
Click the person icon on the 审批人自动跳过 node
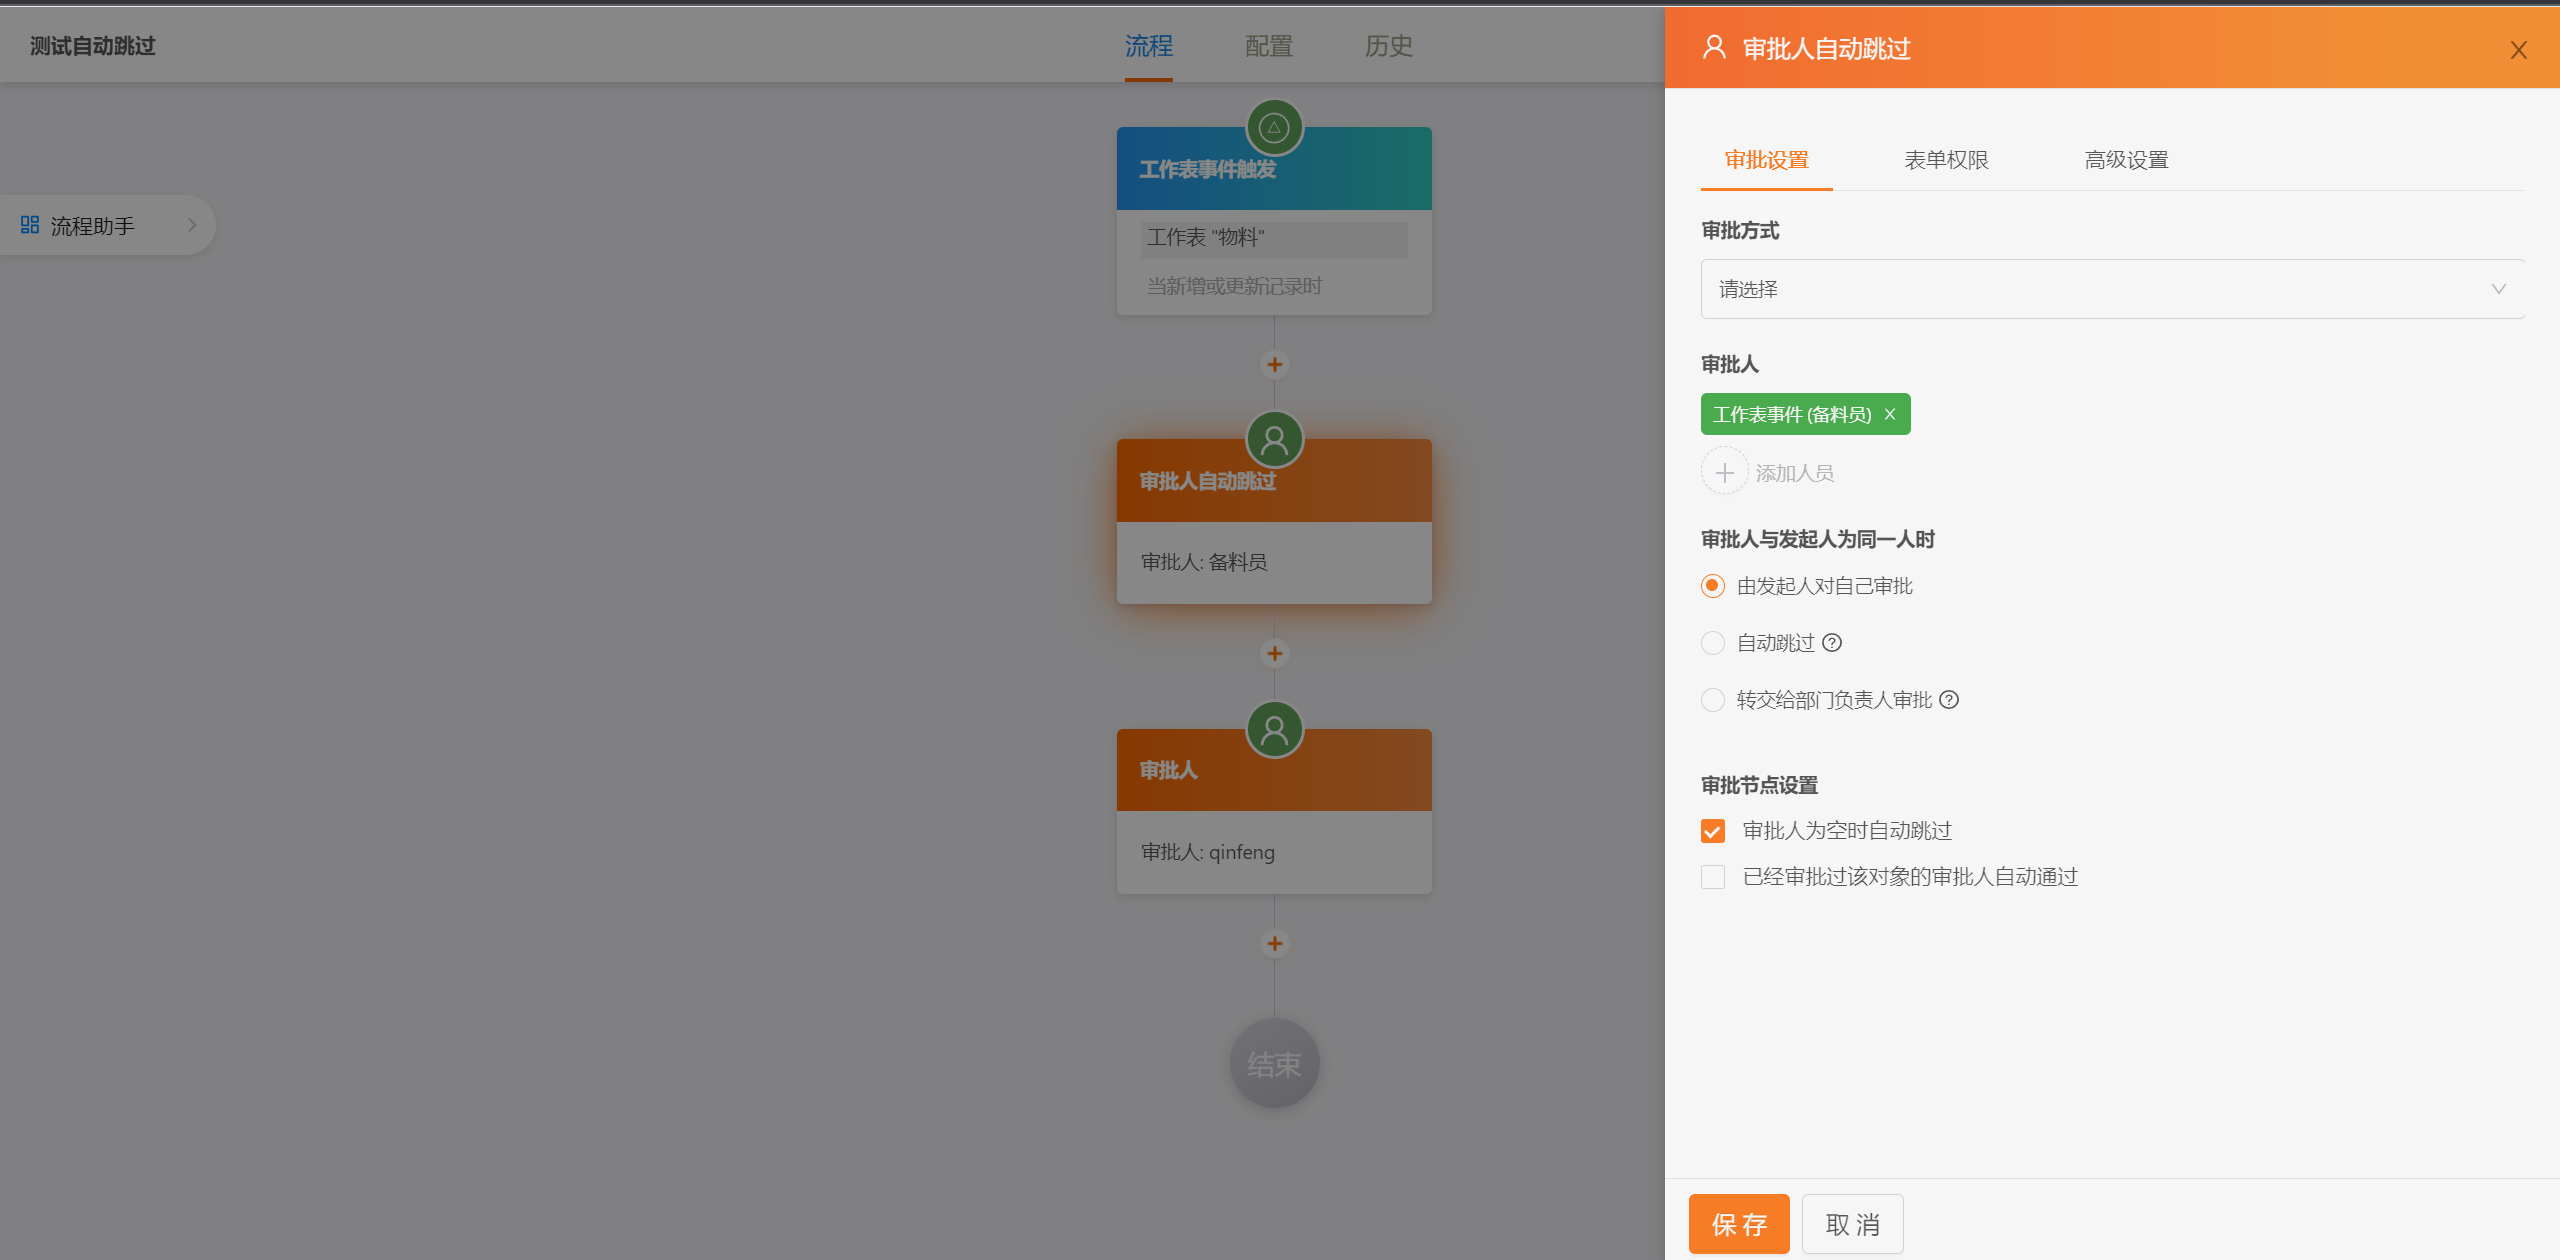(1274, 440)
